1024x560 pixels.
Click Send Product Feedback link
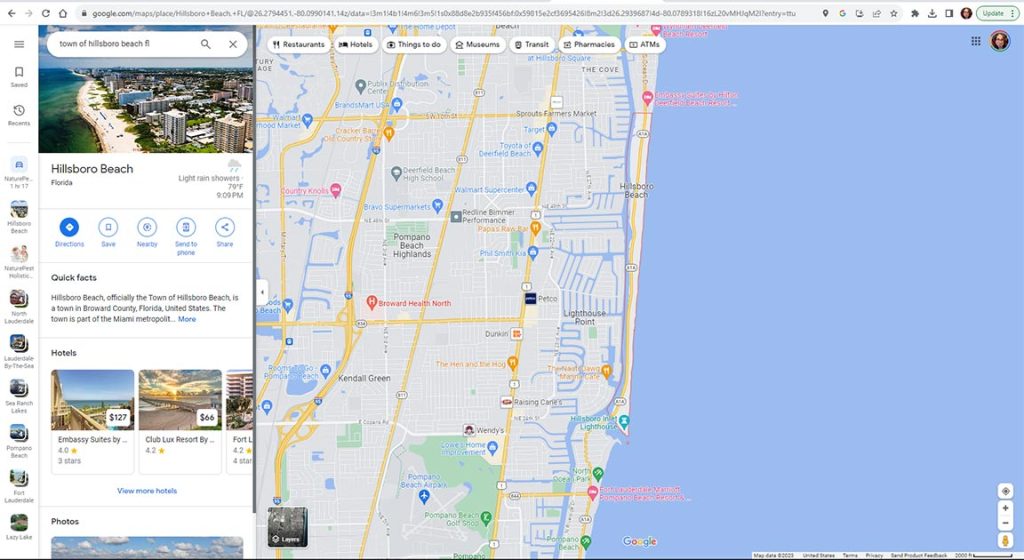click(918, 555)
